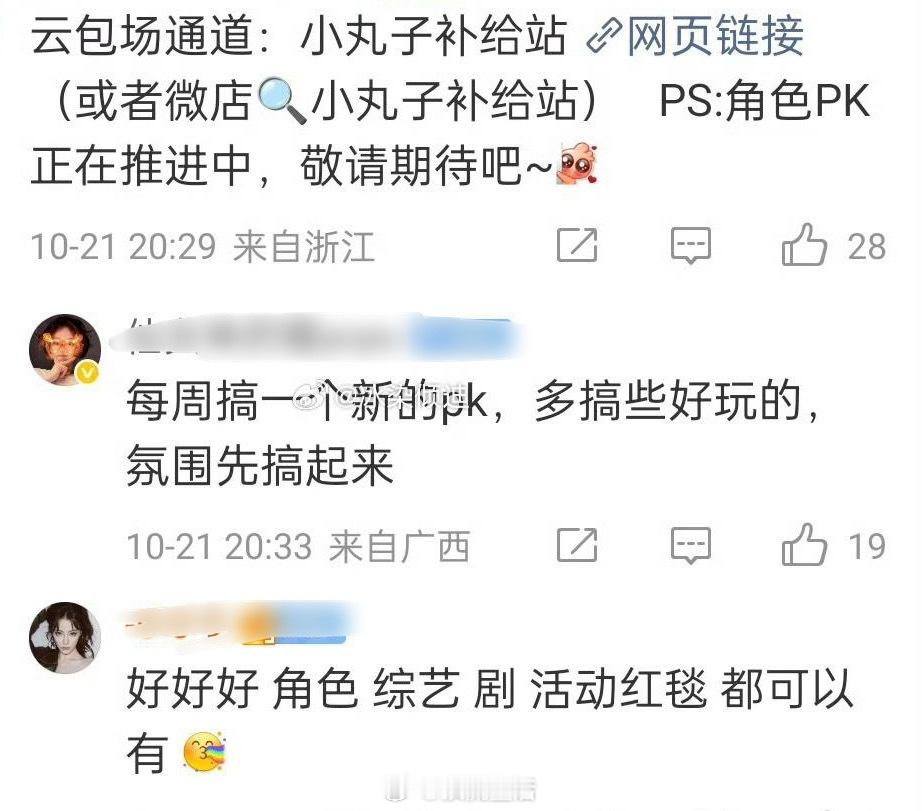Screen dimensions: 922x811
Task: Like the post showing 28 likes
Action: point(803,245)
